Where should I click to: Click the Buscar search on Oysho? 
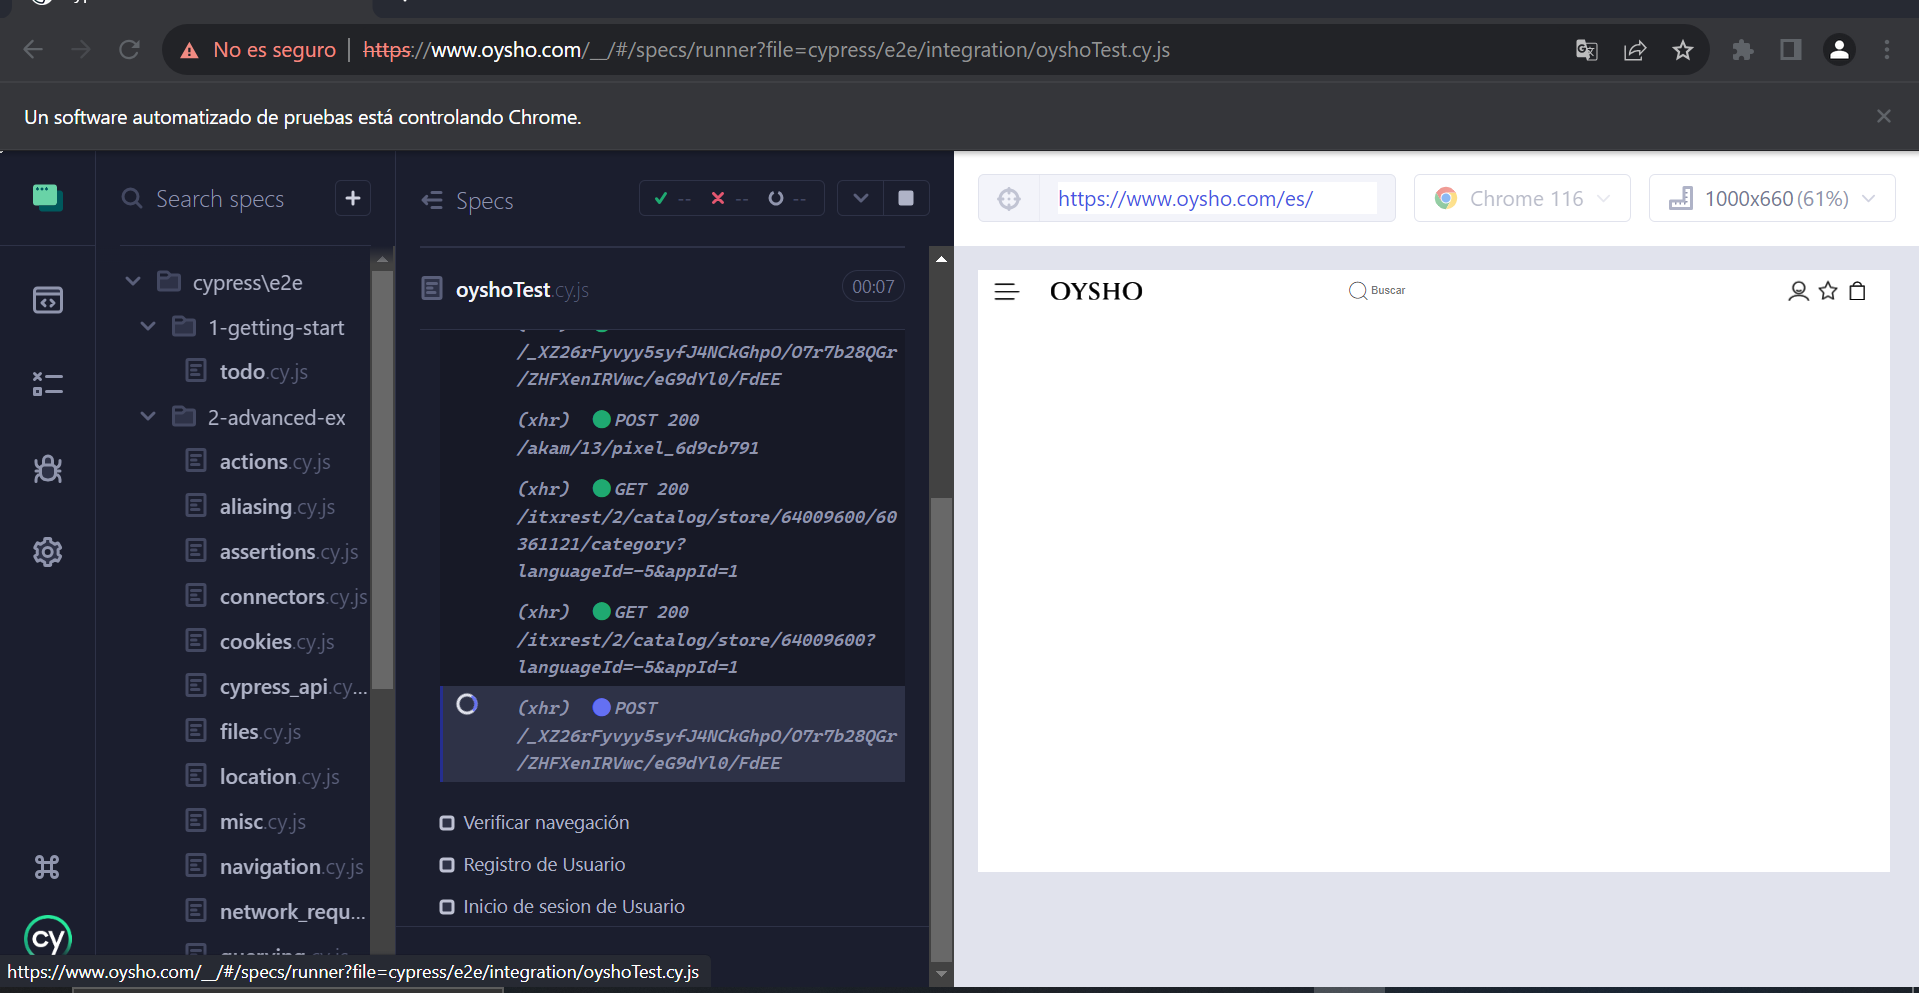point(1377,290)
